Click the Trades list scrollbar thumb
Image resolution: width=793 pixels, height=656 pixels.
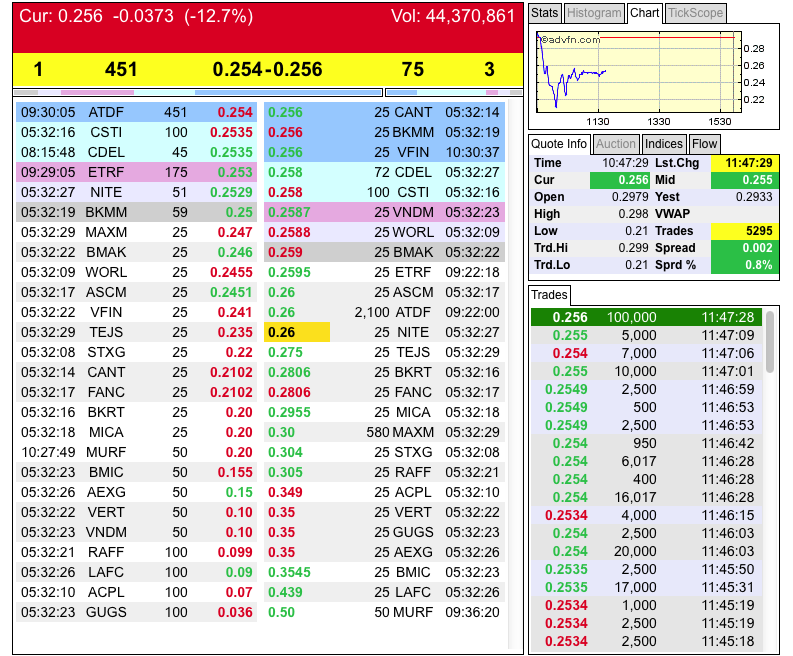(x=770, y=341)
